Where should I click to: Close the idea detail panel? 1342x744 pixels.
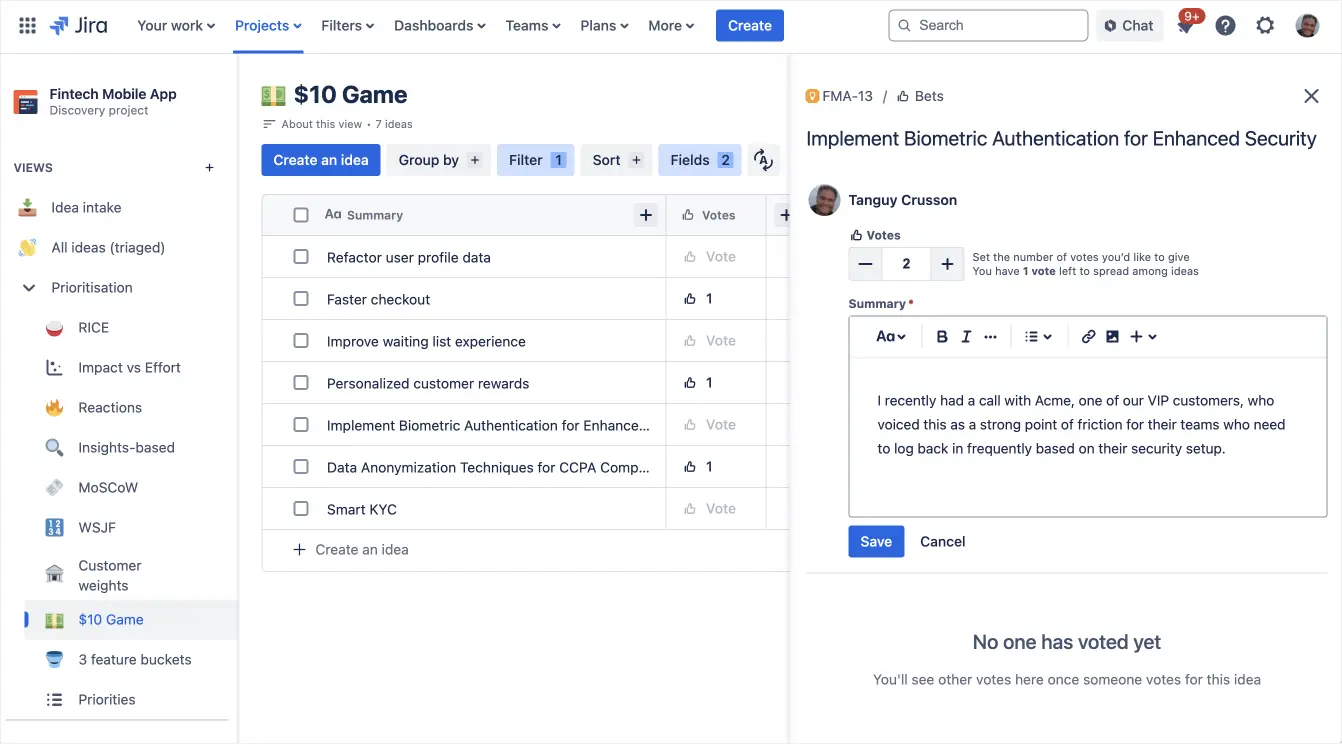pyautogui.click(x=1311, y=96)
